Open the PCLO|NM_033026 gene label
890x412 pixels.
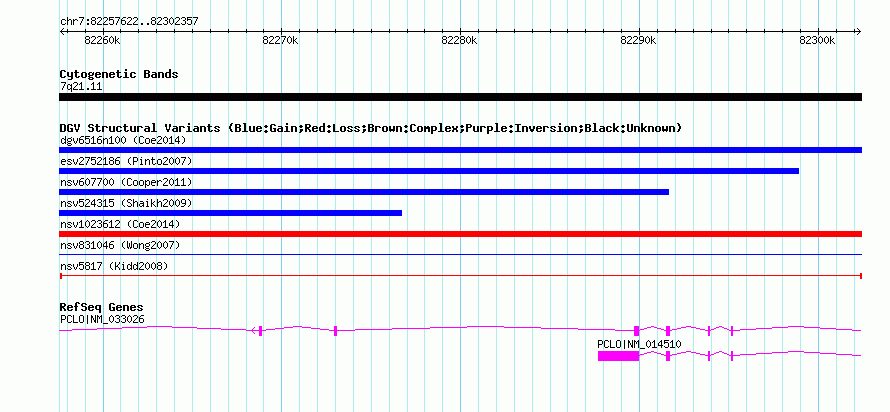click(102, 319)
